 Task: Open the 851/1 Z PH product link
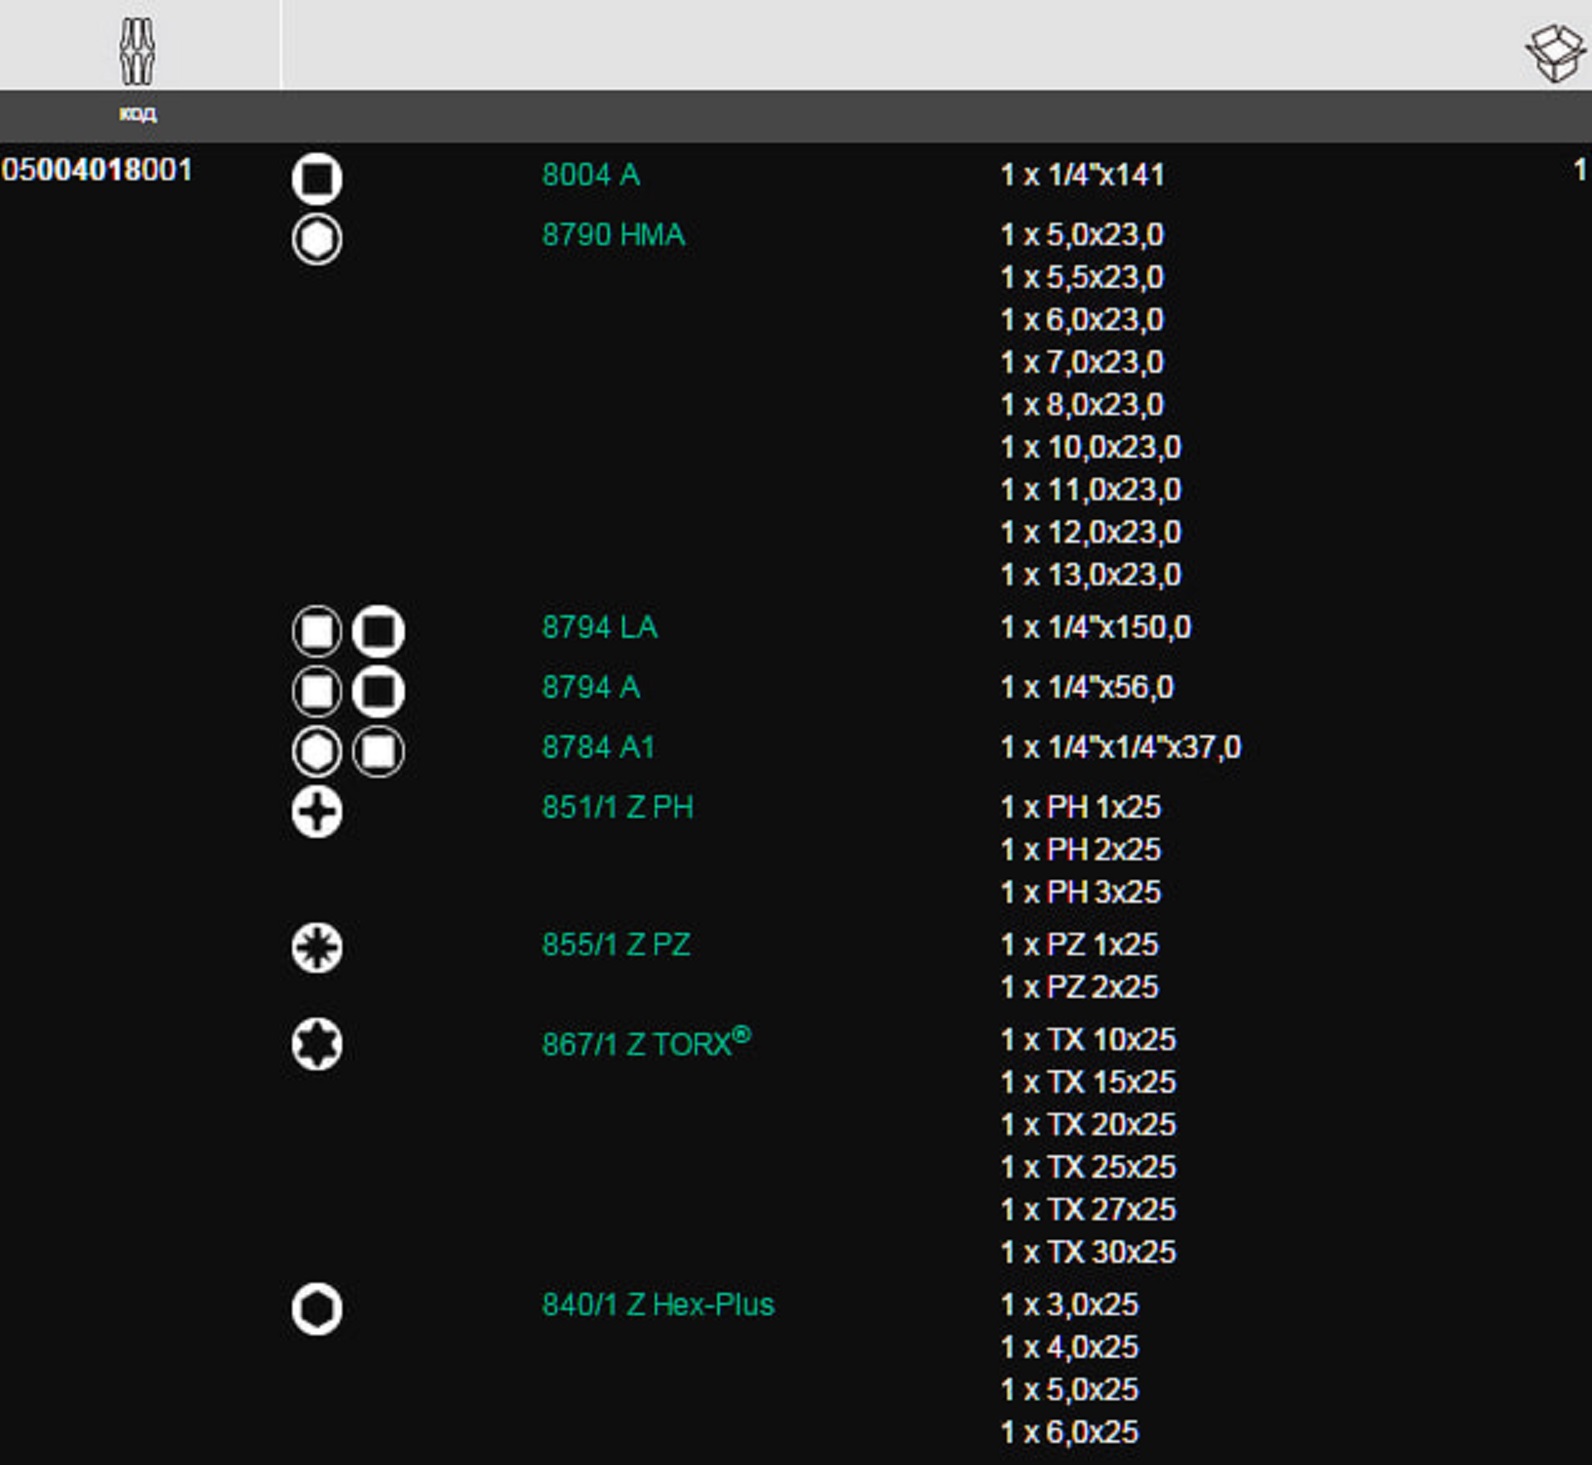coord(618,807)
